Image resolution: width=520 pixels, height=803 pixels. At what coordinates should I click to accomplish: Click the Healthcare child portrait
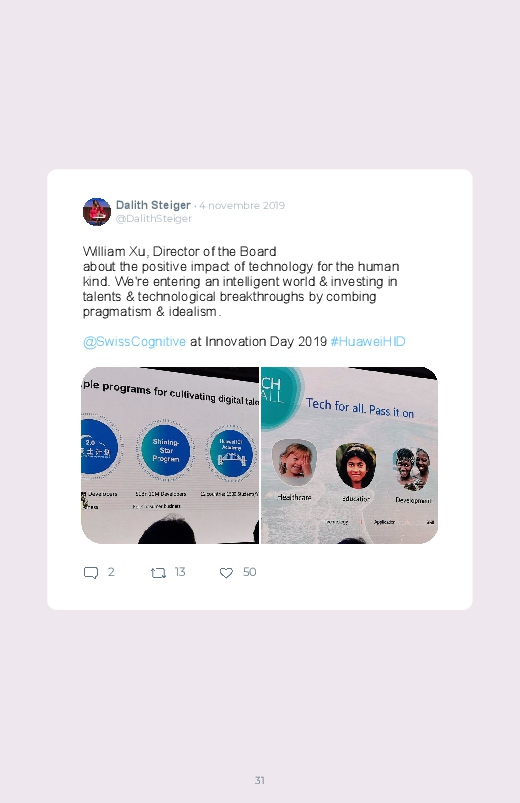[x=294, y=462]
